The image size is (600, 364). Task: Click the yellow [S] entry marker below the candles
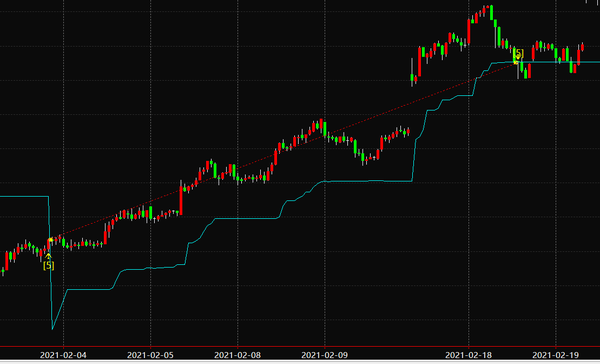(x=49, y=265)
